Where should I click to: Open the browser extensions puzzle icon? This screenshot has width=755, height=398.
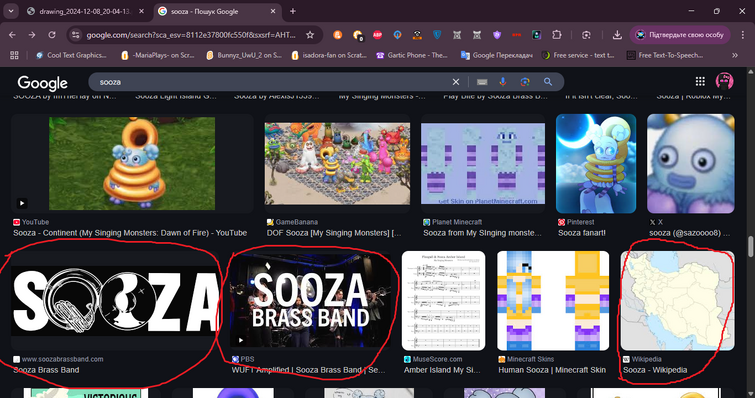pos(557,35)
